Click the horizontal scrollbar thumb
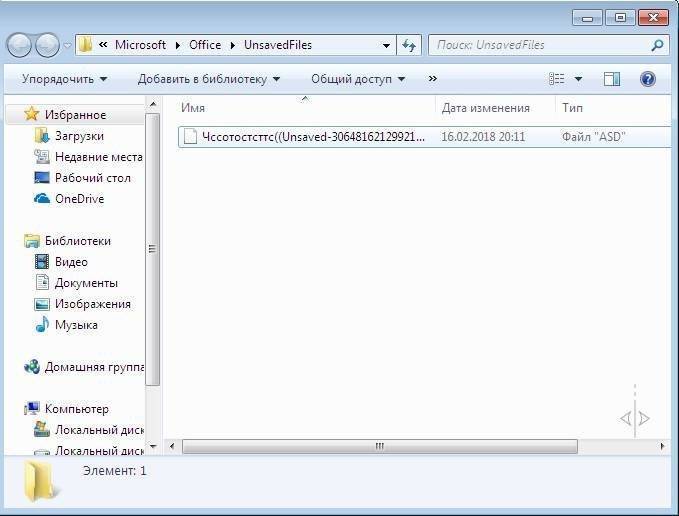Image resolution: width=679 pixels, height=516 pixels. [380, 446]
